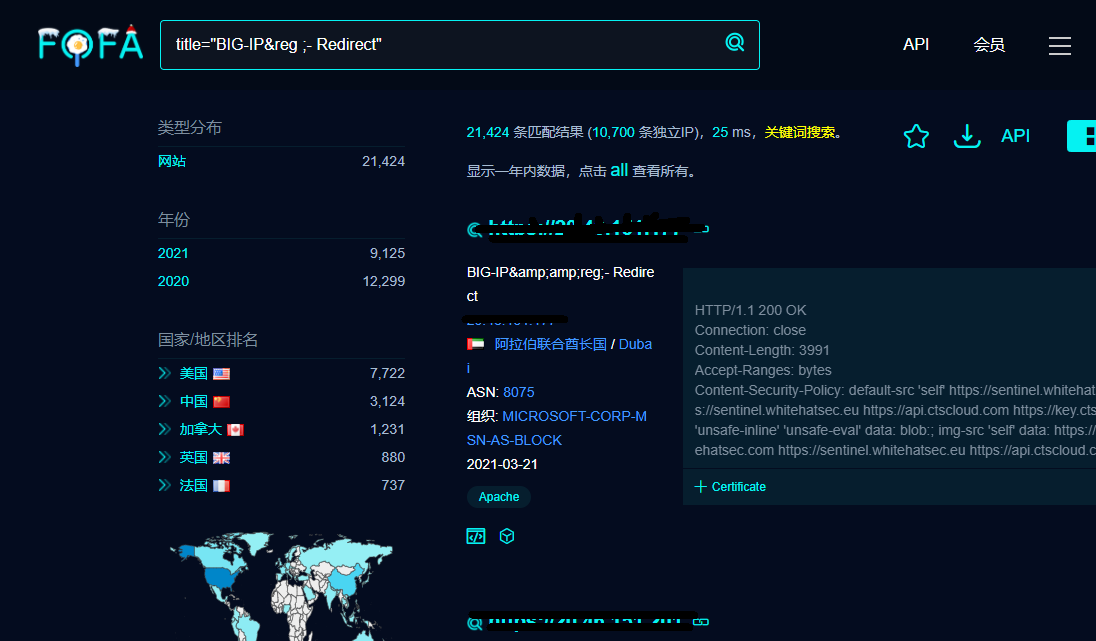
Task: Click the FOFA logo
Action: [91, 45]
